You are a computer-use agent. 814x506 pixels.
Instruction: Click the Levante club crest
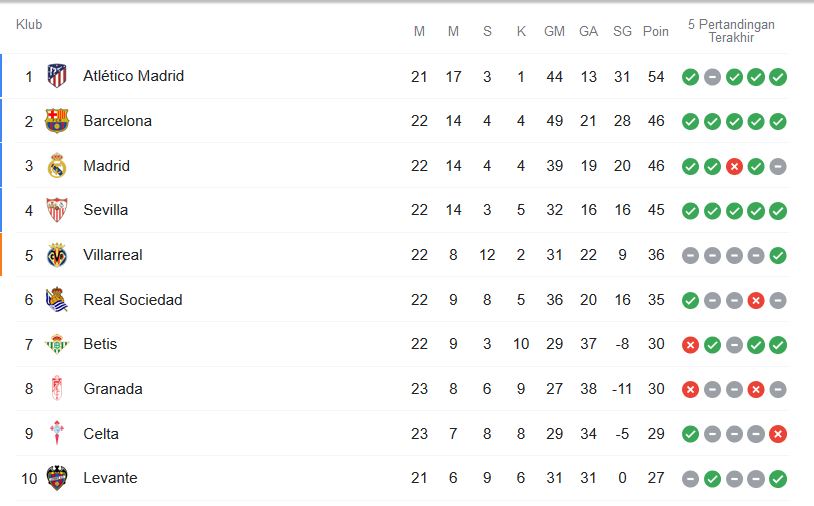[x=57, y=478]
